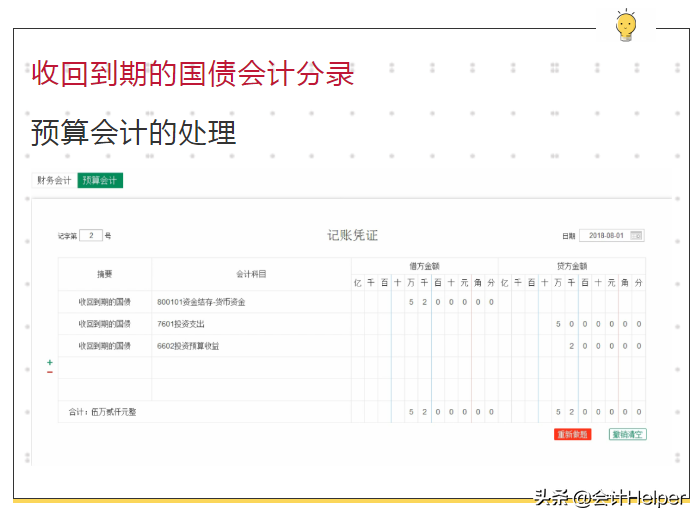Open the date field showing 2018-08-01
This screenshot has width=700, height=521.
(x=611, y=235)
